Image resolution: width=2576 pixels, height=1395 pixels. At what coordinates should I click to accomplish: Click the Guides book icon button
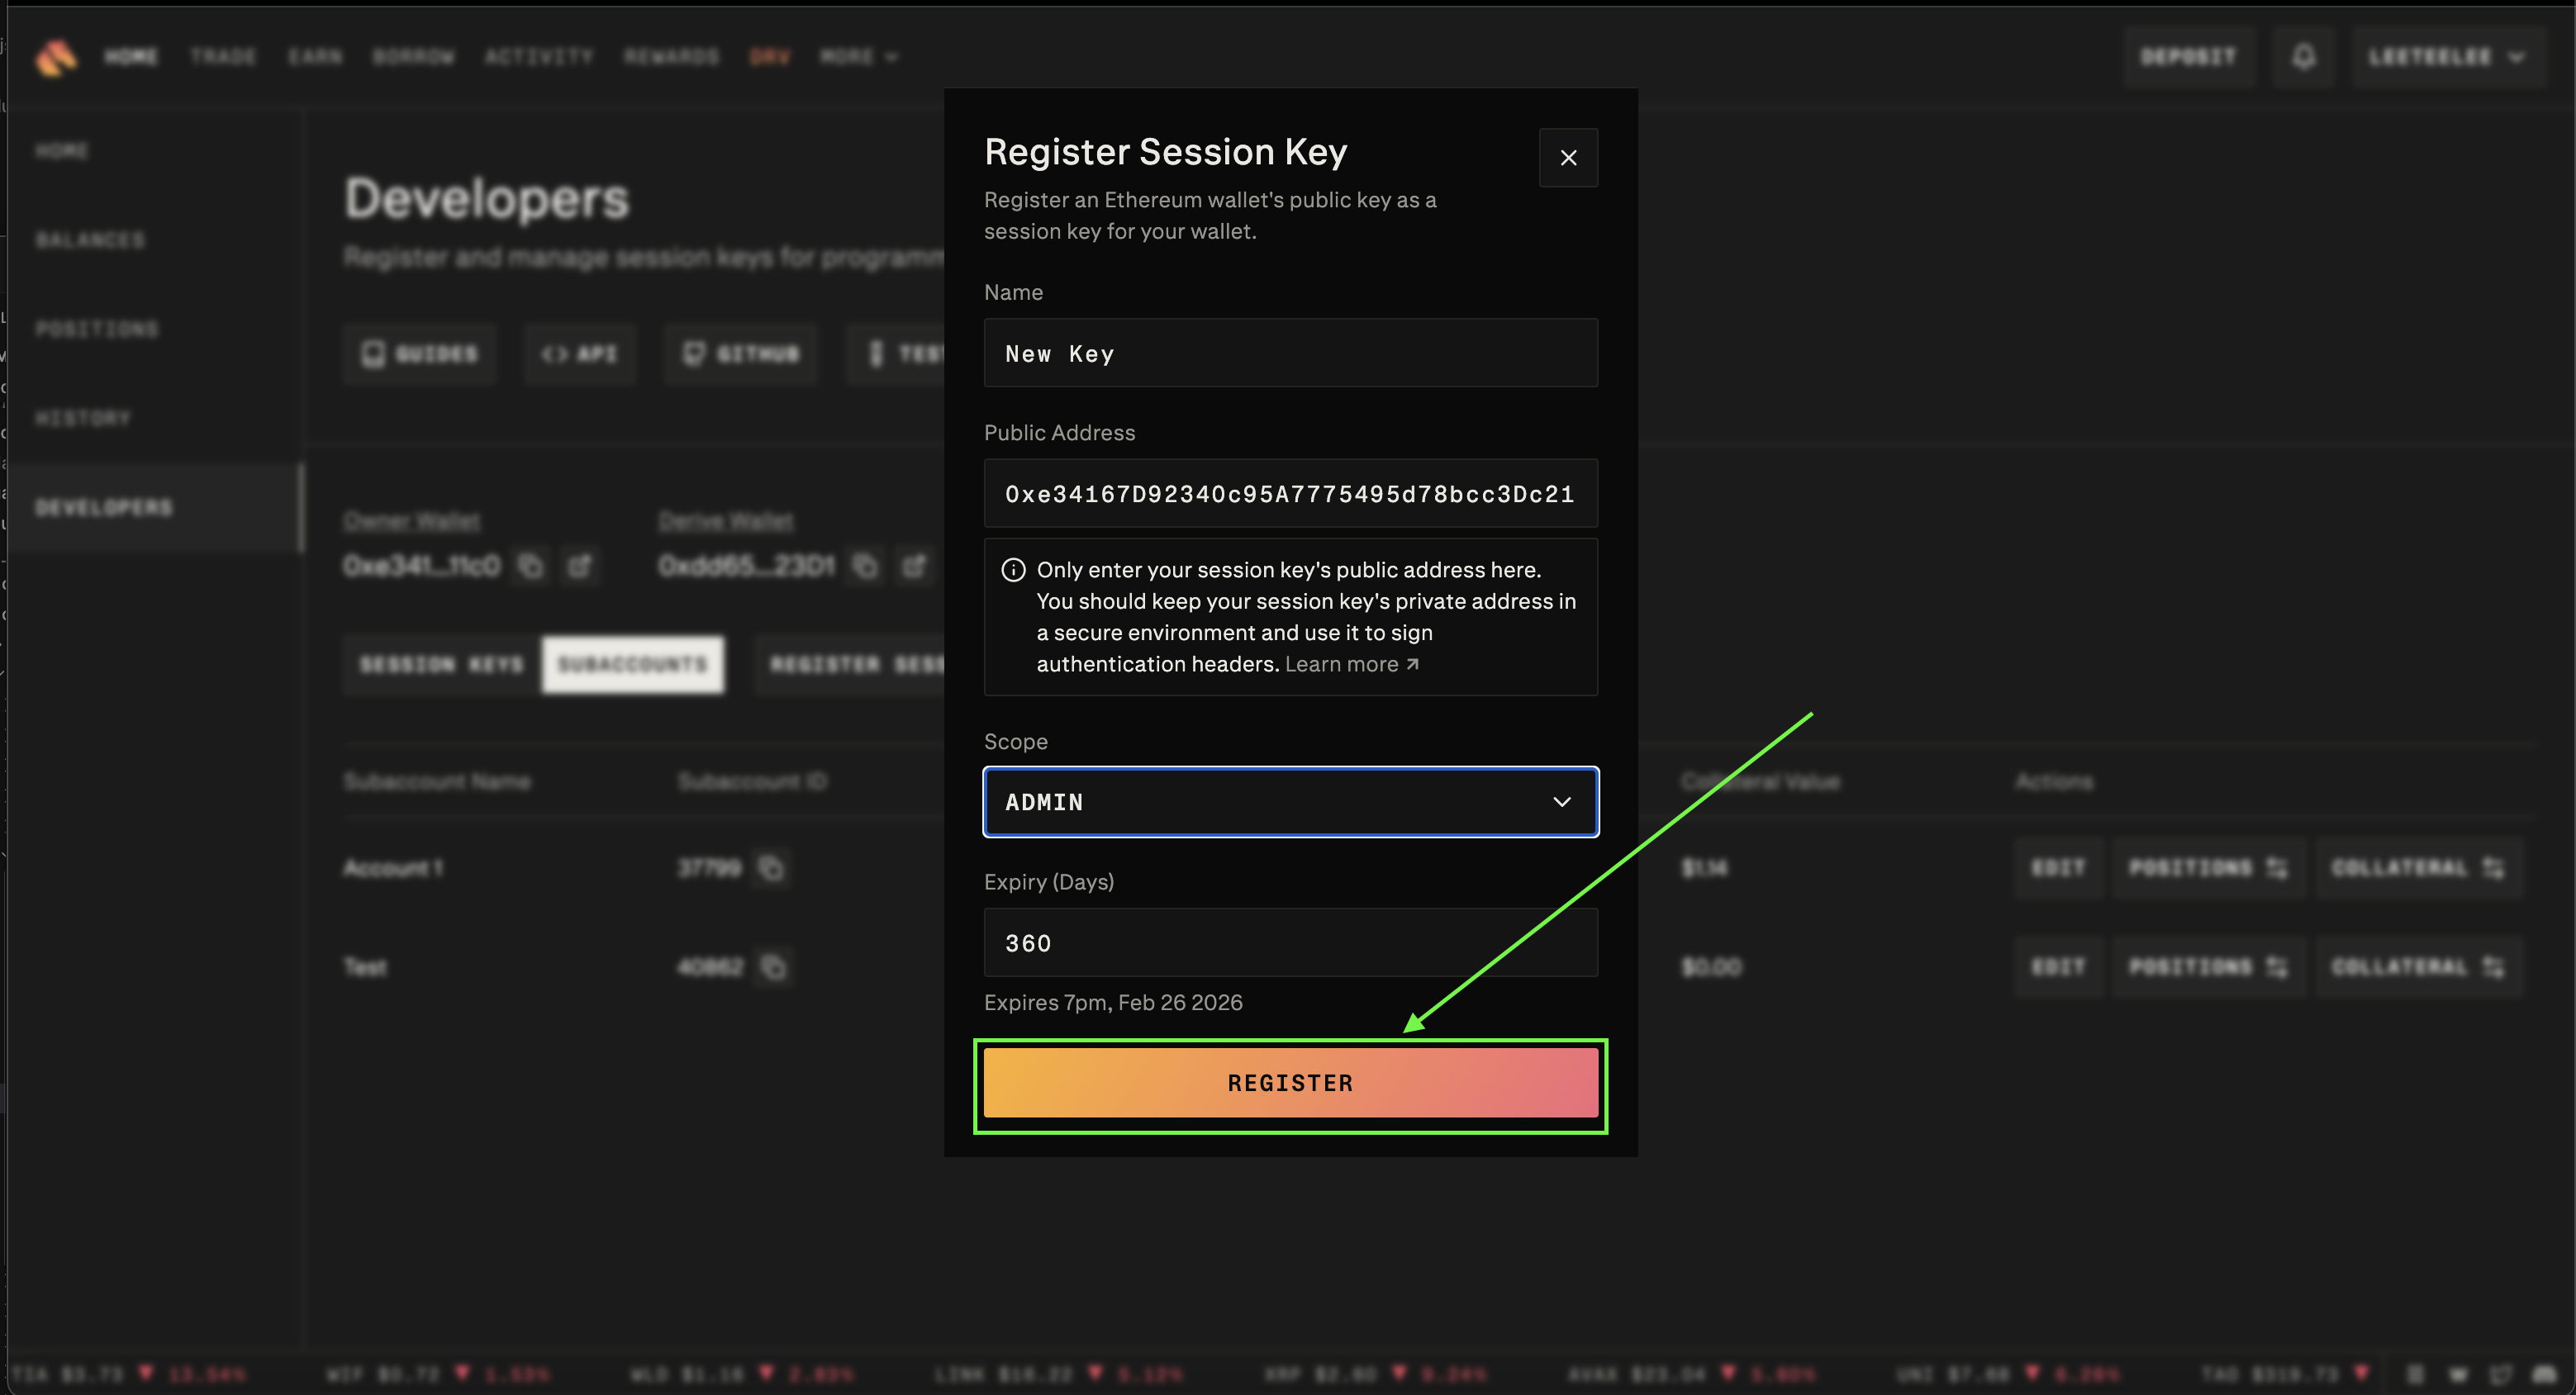[x=419, y=354]
